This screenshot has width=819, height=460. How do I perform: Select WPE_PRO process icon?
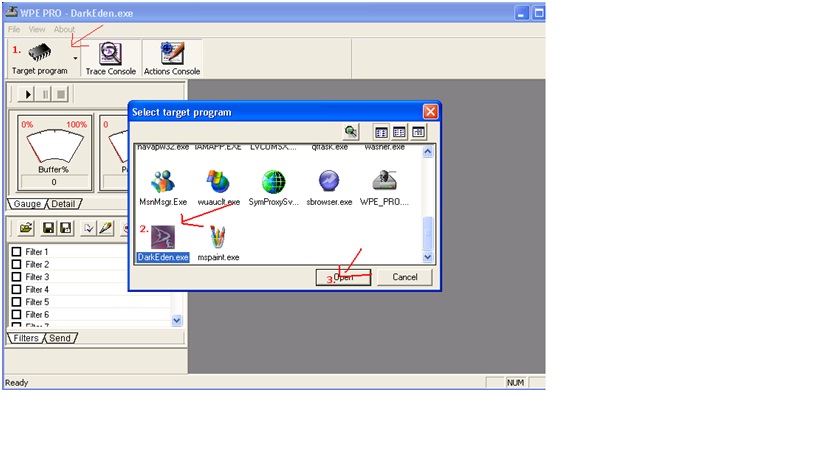coord(384,181)
